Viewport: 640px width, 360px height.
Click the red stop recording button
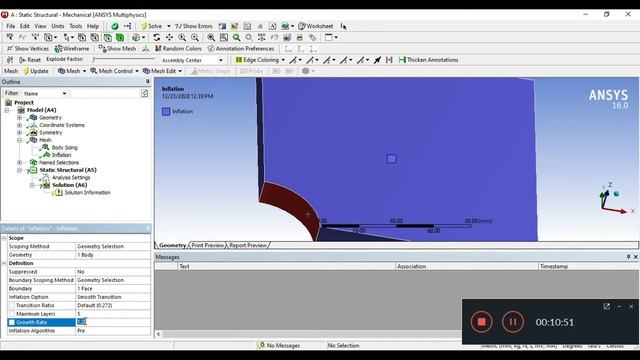(x=482, y=322)
